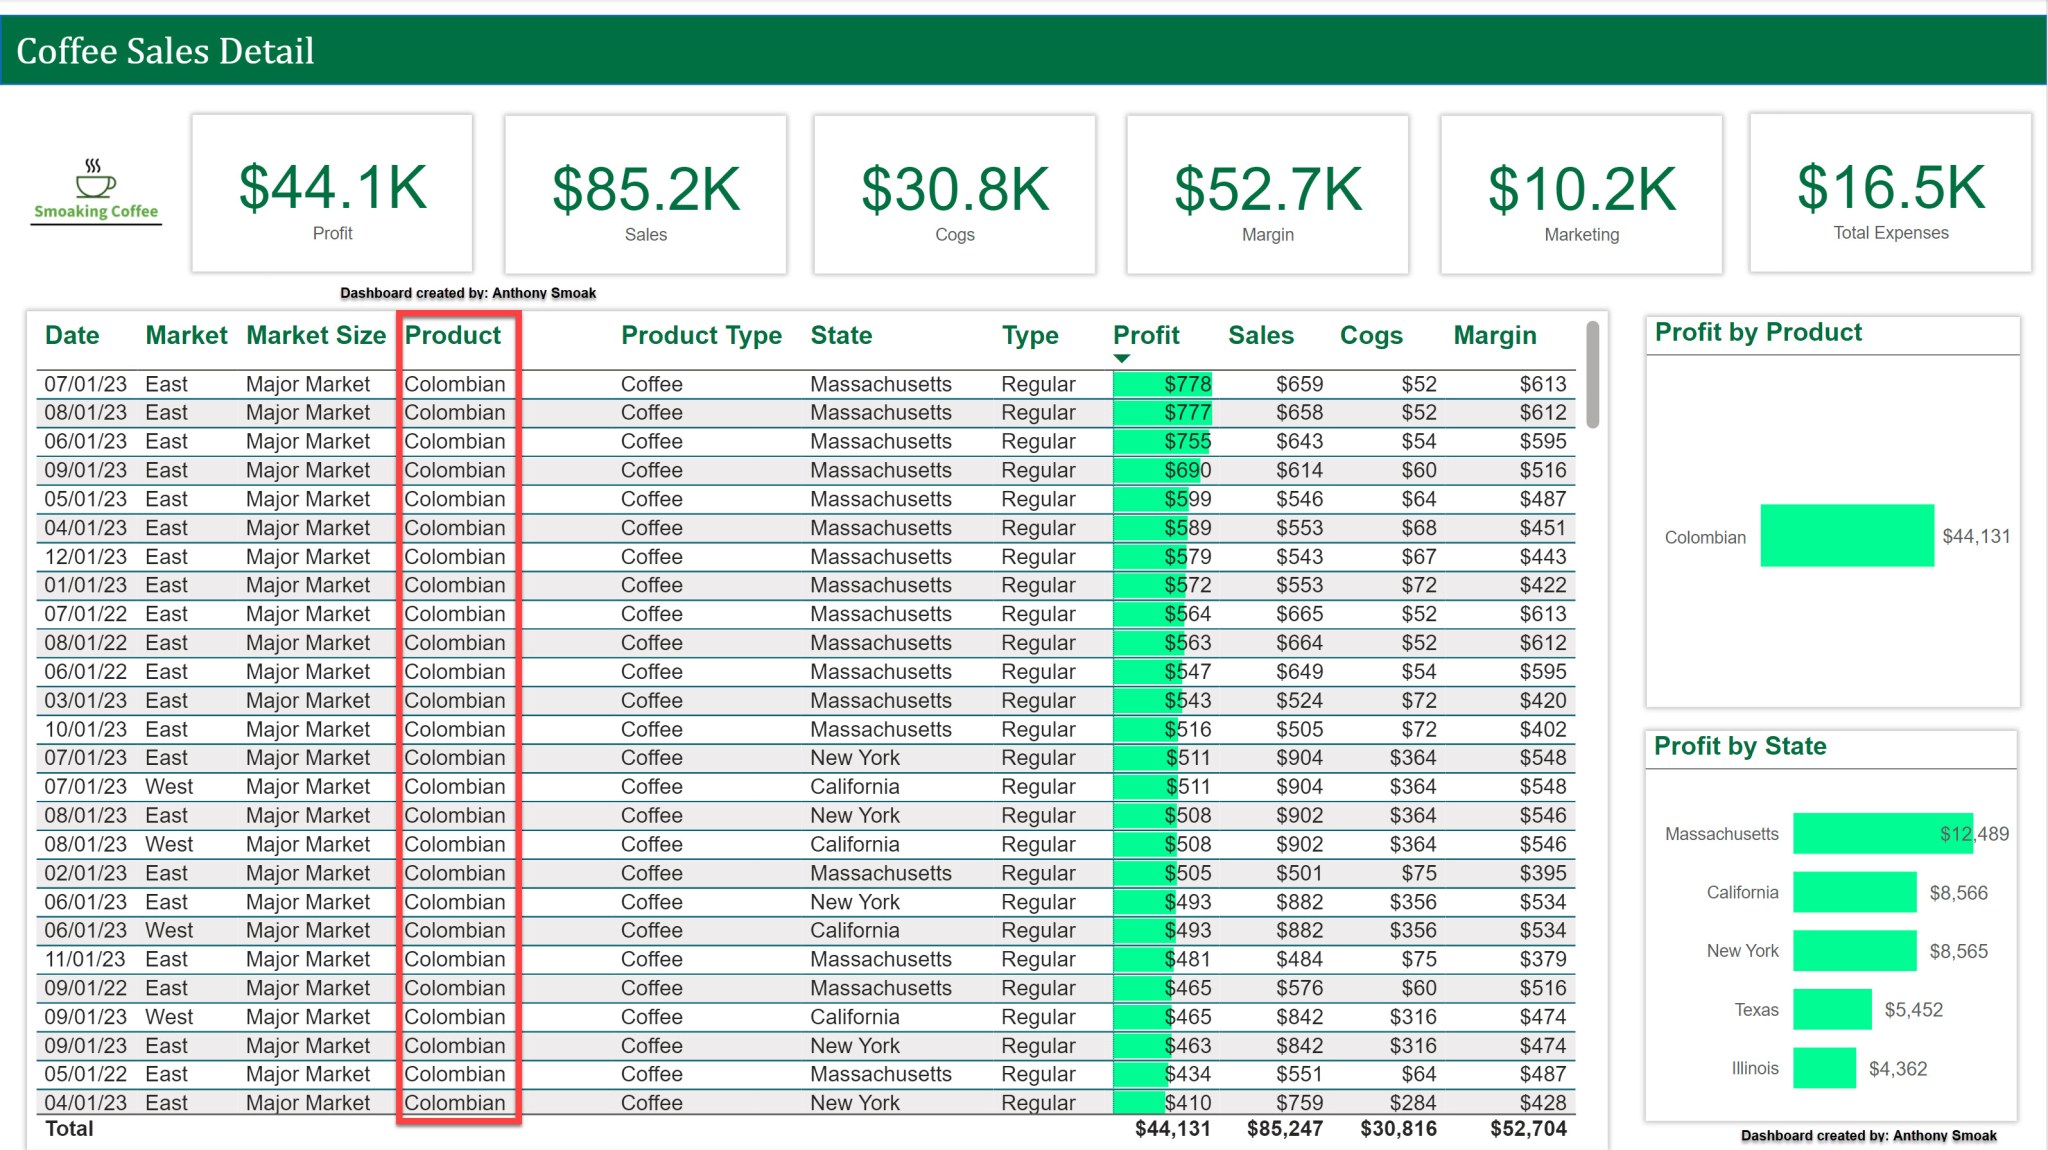The image size is (2048, 1150).
Task: Click the Illinois label in Profit by State
Action: 1754,1068
